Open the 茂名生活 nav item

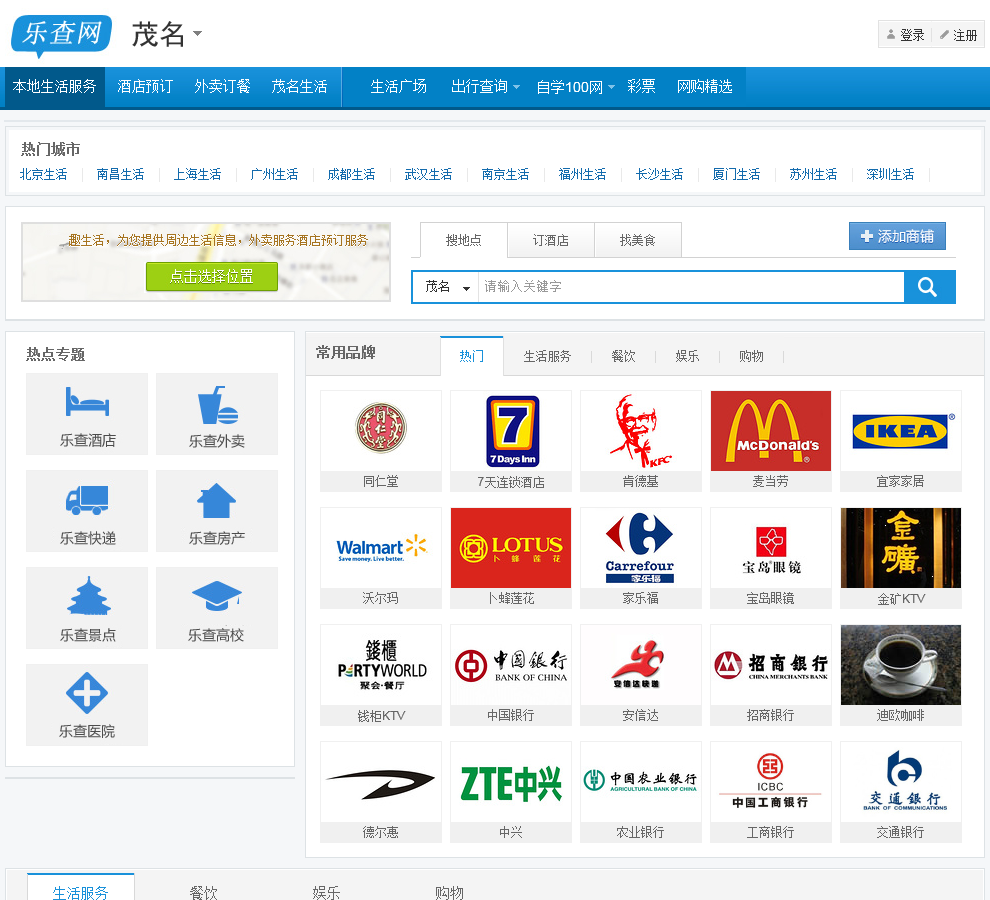pyautogui.click(x=299, y=87)
